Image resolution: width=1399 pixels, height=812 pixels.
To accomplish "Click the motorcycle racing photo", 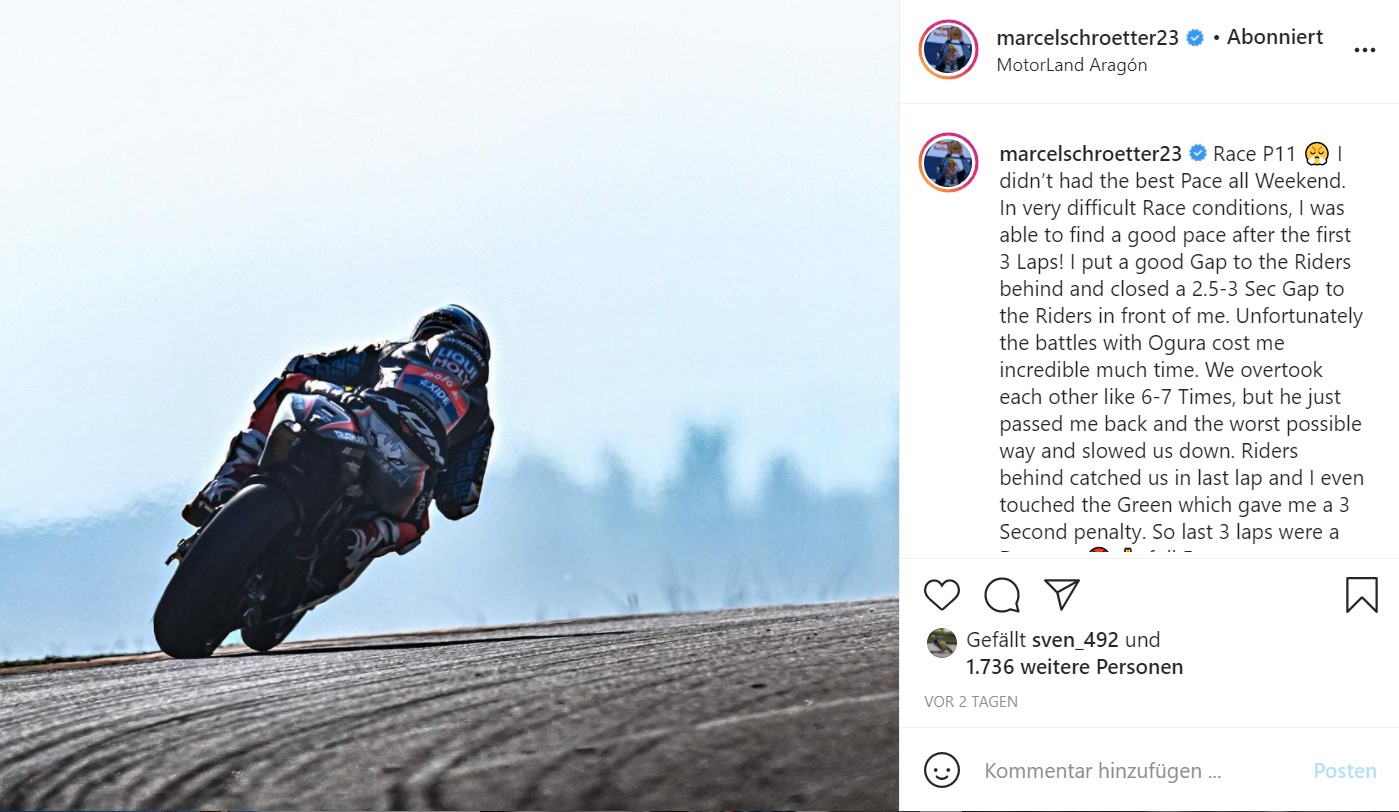I will click(x=449, y=406).
